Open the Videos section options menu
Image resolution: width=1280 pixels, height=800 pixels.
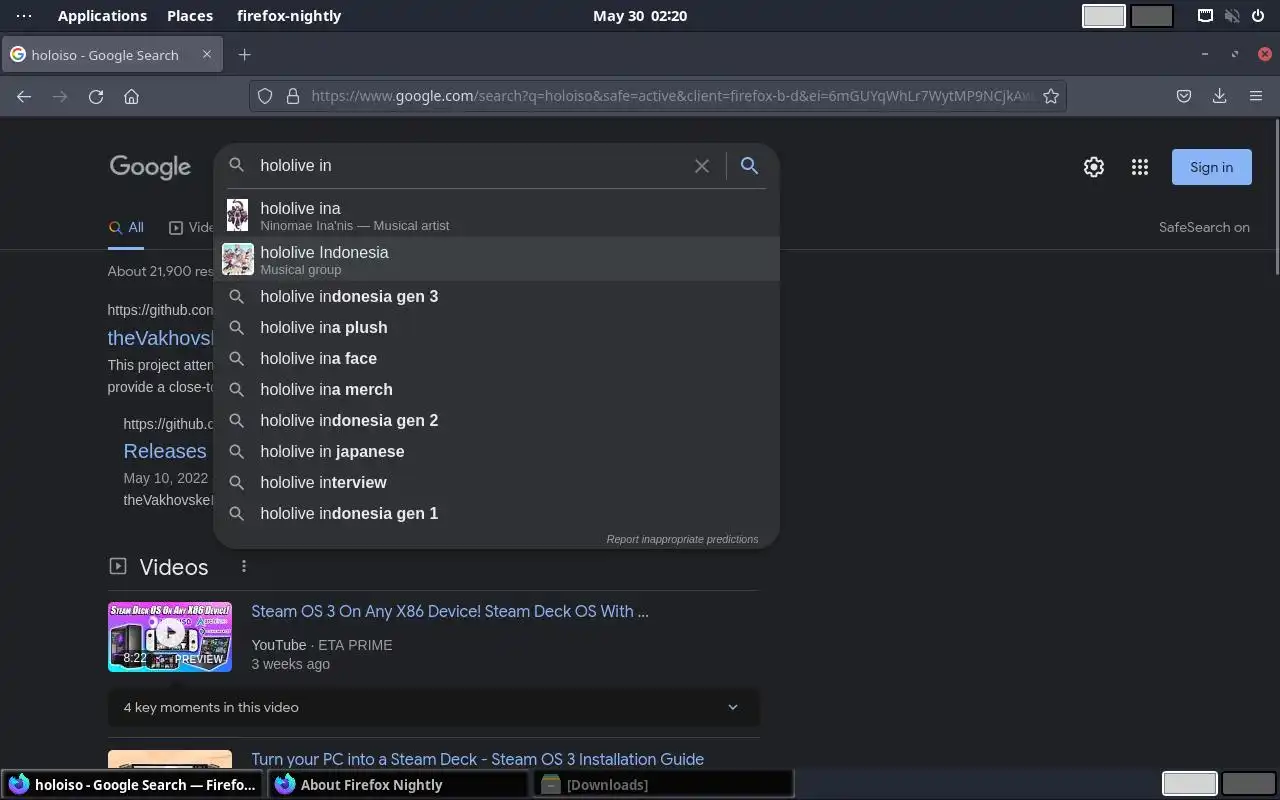(243, 567)
